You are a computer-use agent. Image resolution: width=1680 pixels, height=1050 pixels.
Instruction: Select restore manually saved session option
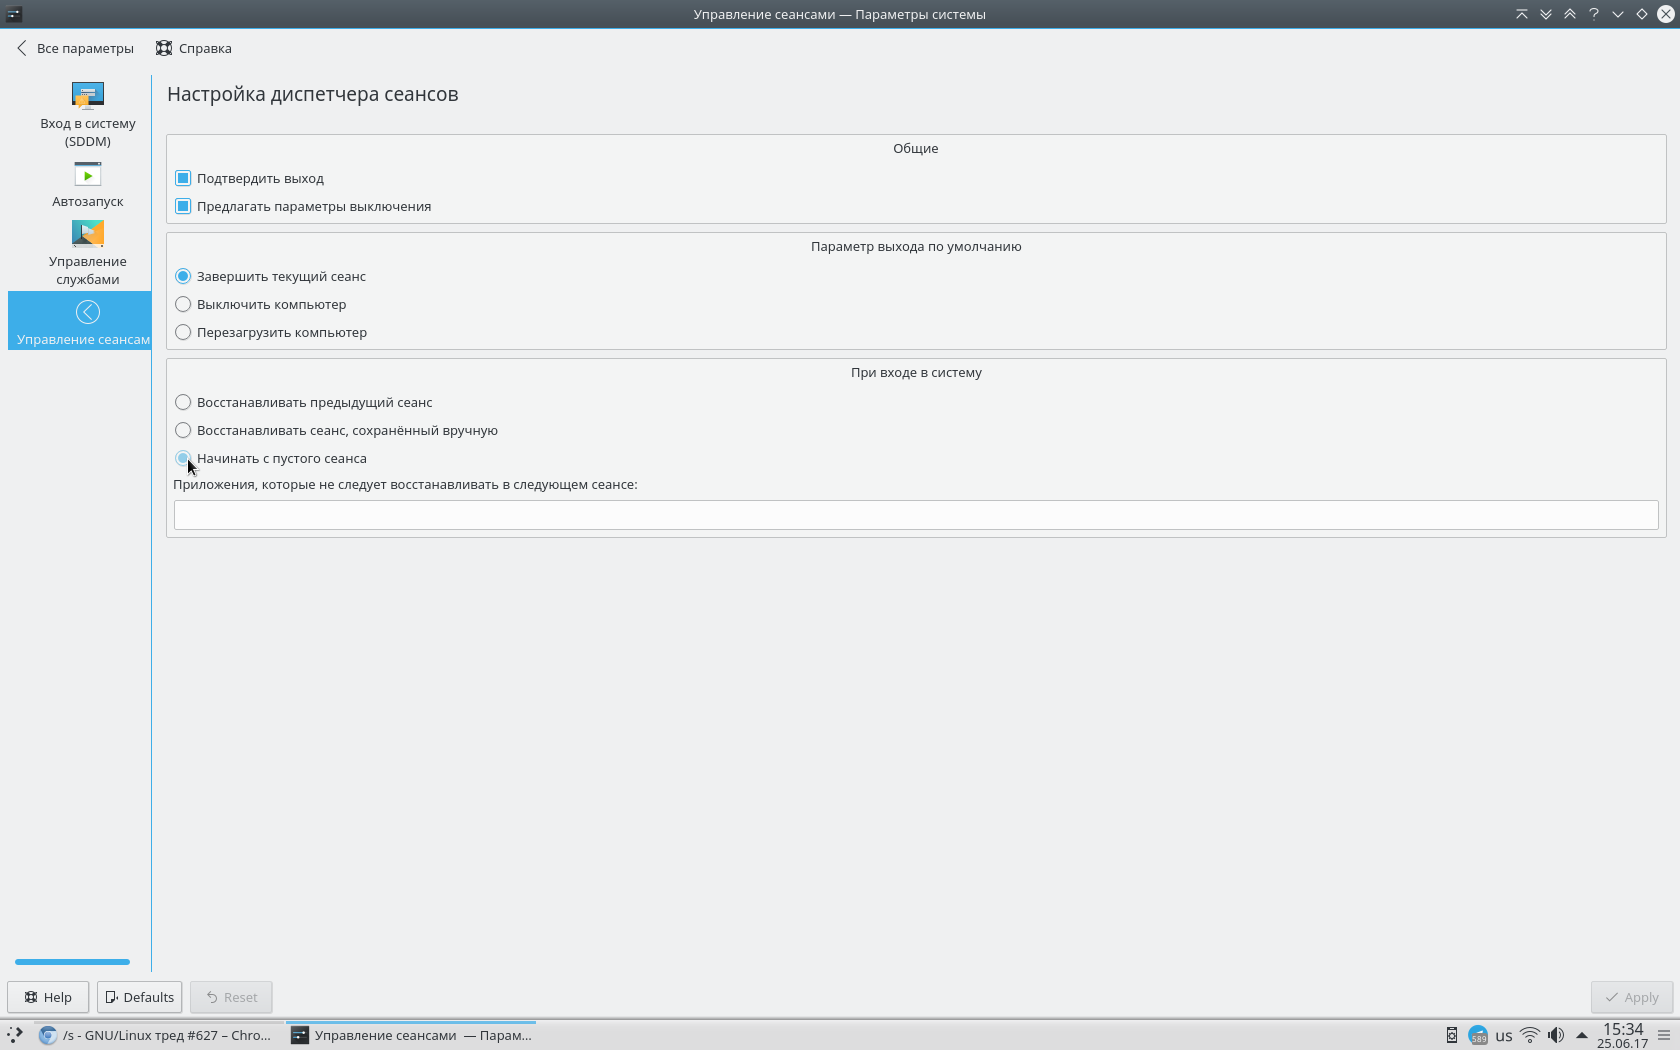[183, 430]
